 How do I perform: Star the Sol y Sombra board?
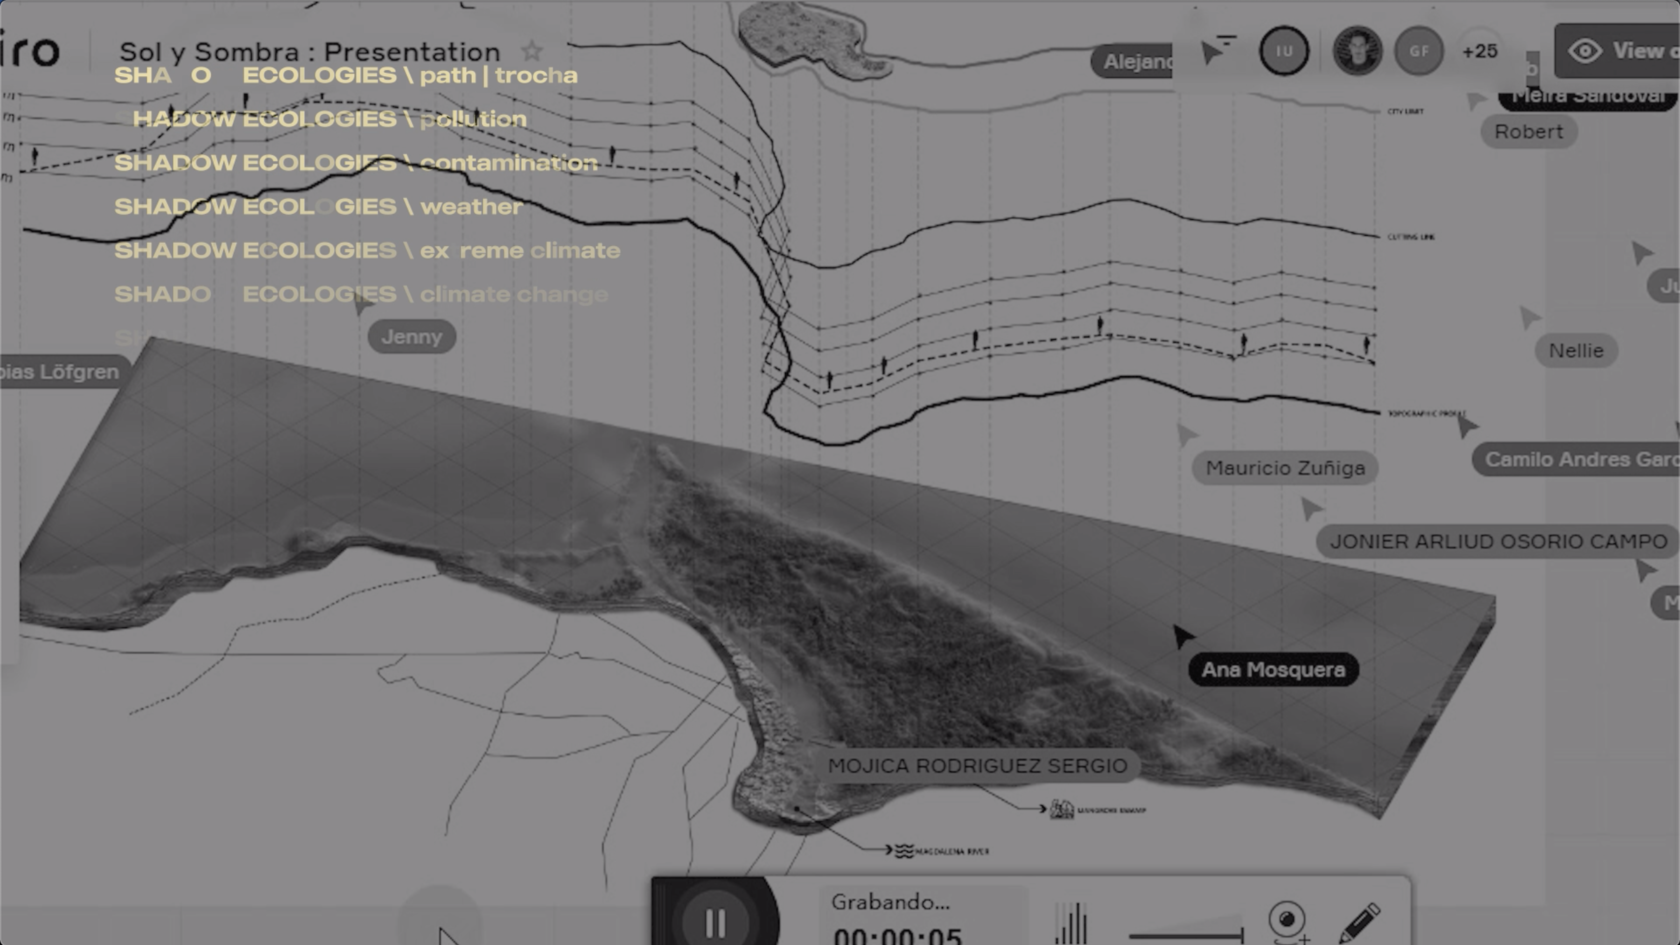pos(532,51)
